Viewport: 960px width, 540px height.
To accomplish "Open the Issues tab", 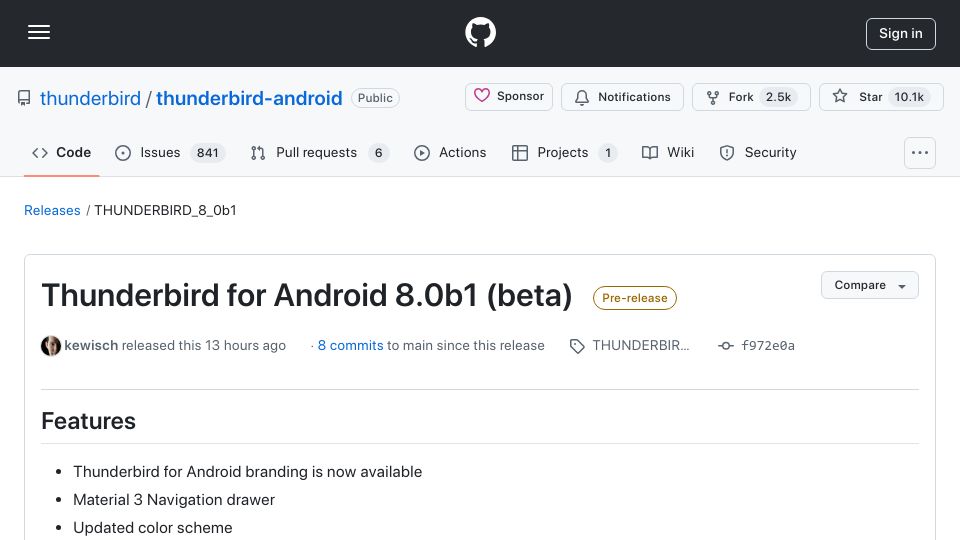I will click(x=169, y=152).
